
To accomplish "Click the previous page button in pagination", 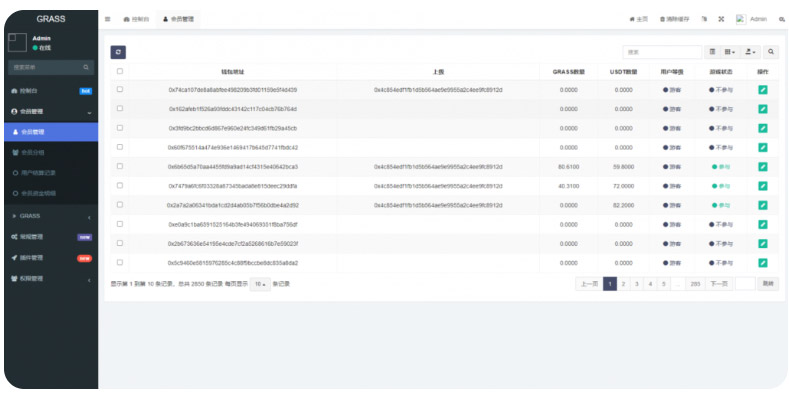I will 589,284.
